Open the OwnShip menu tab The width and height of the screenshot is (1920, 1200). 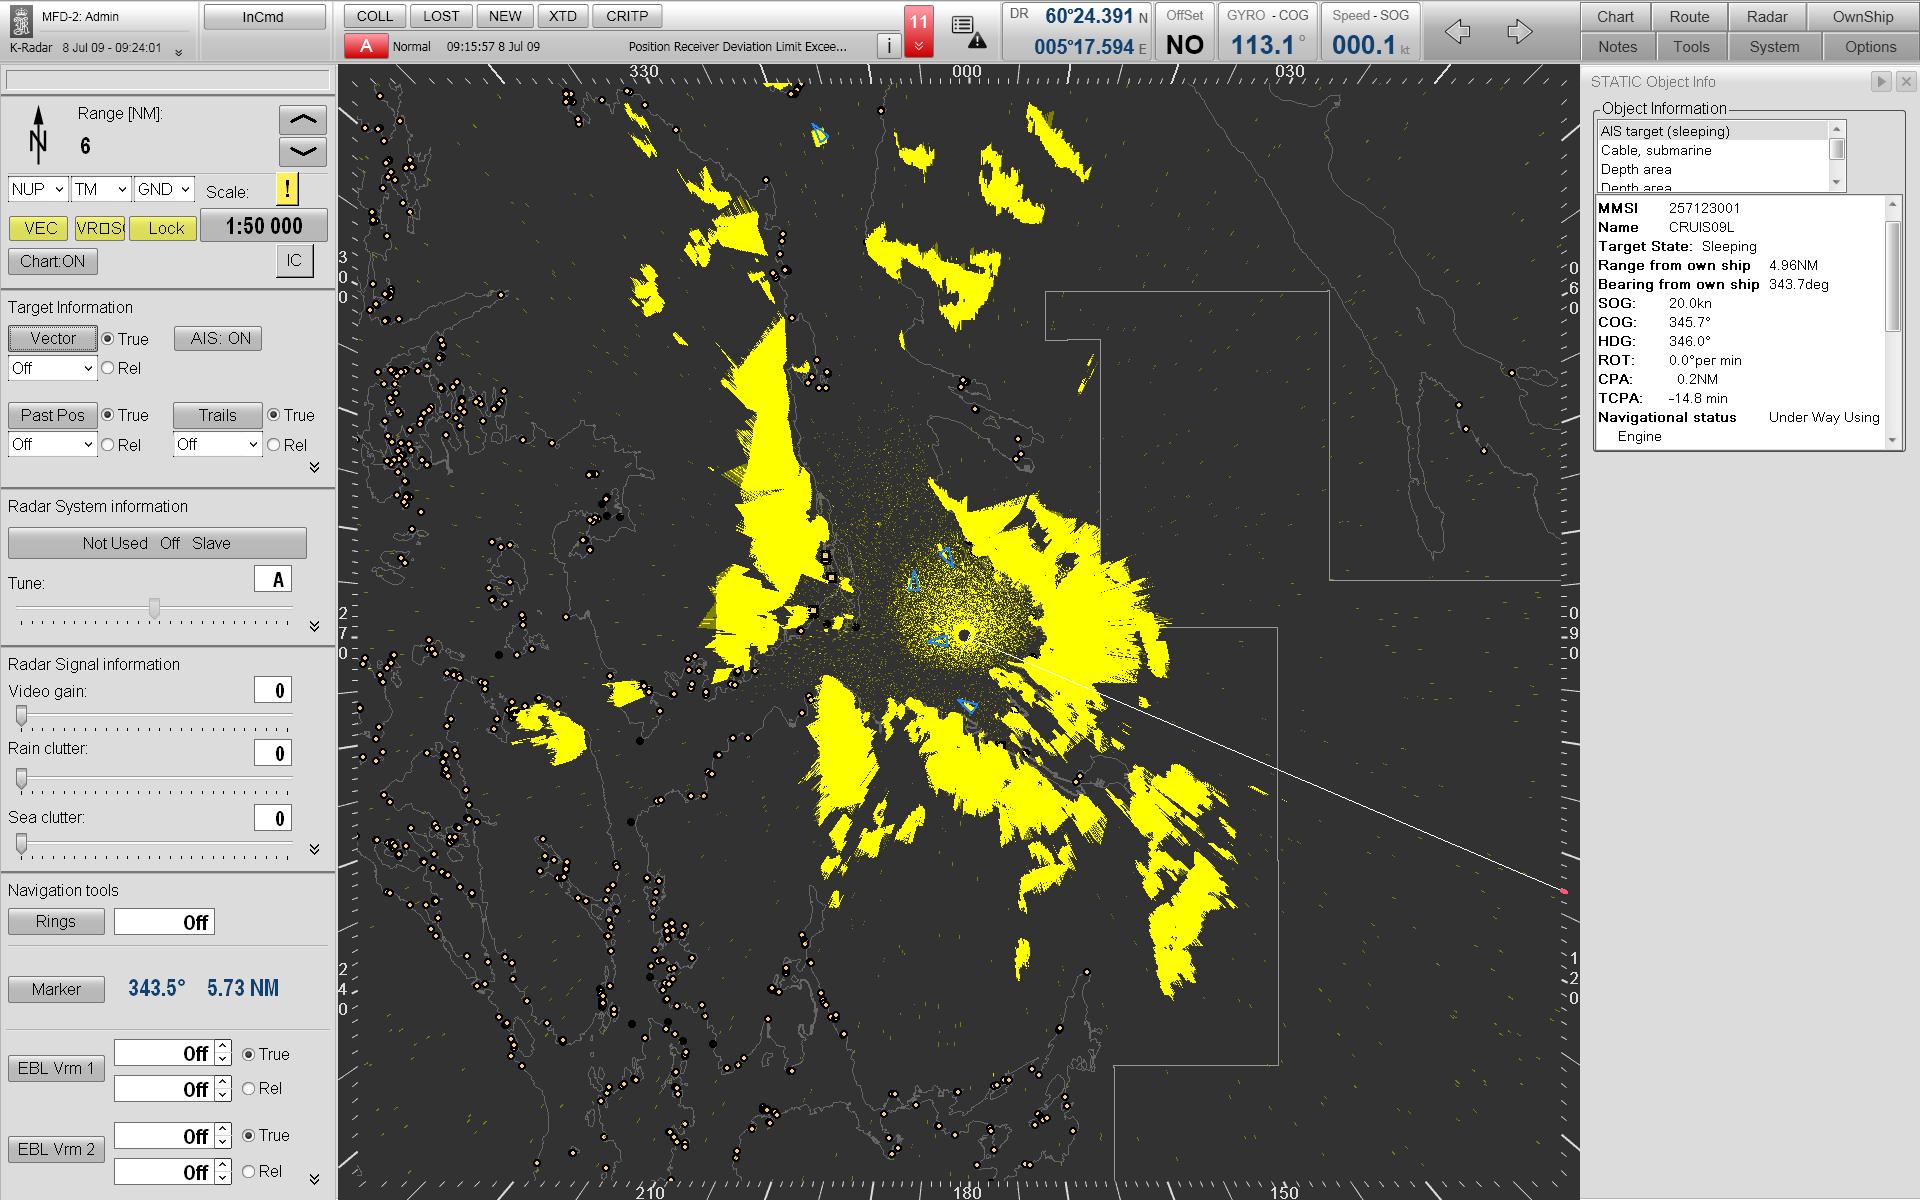click(x=1862, y=16)
